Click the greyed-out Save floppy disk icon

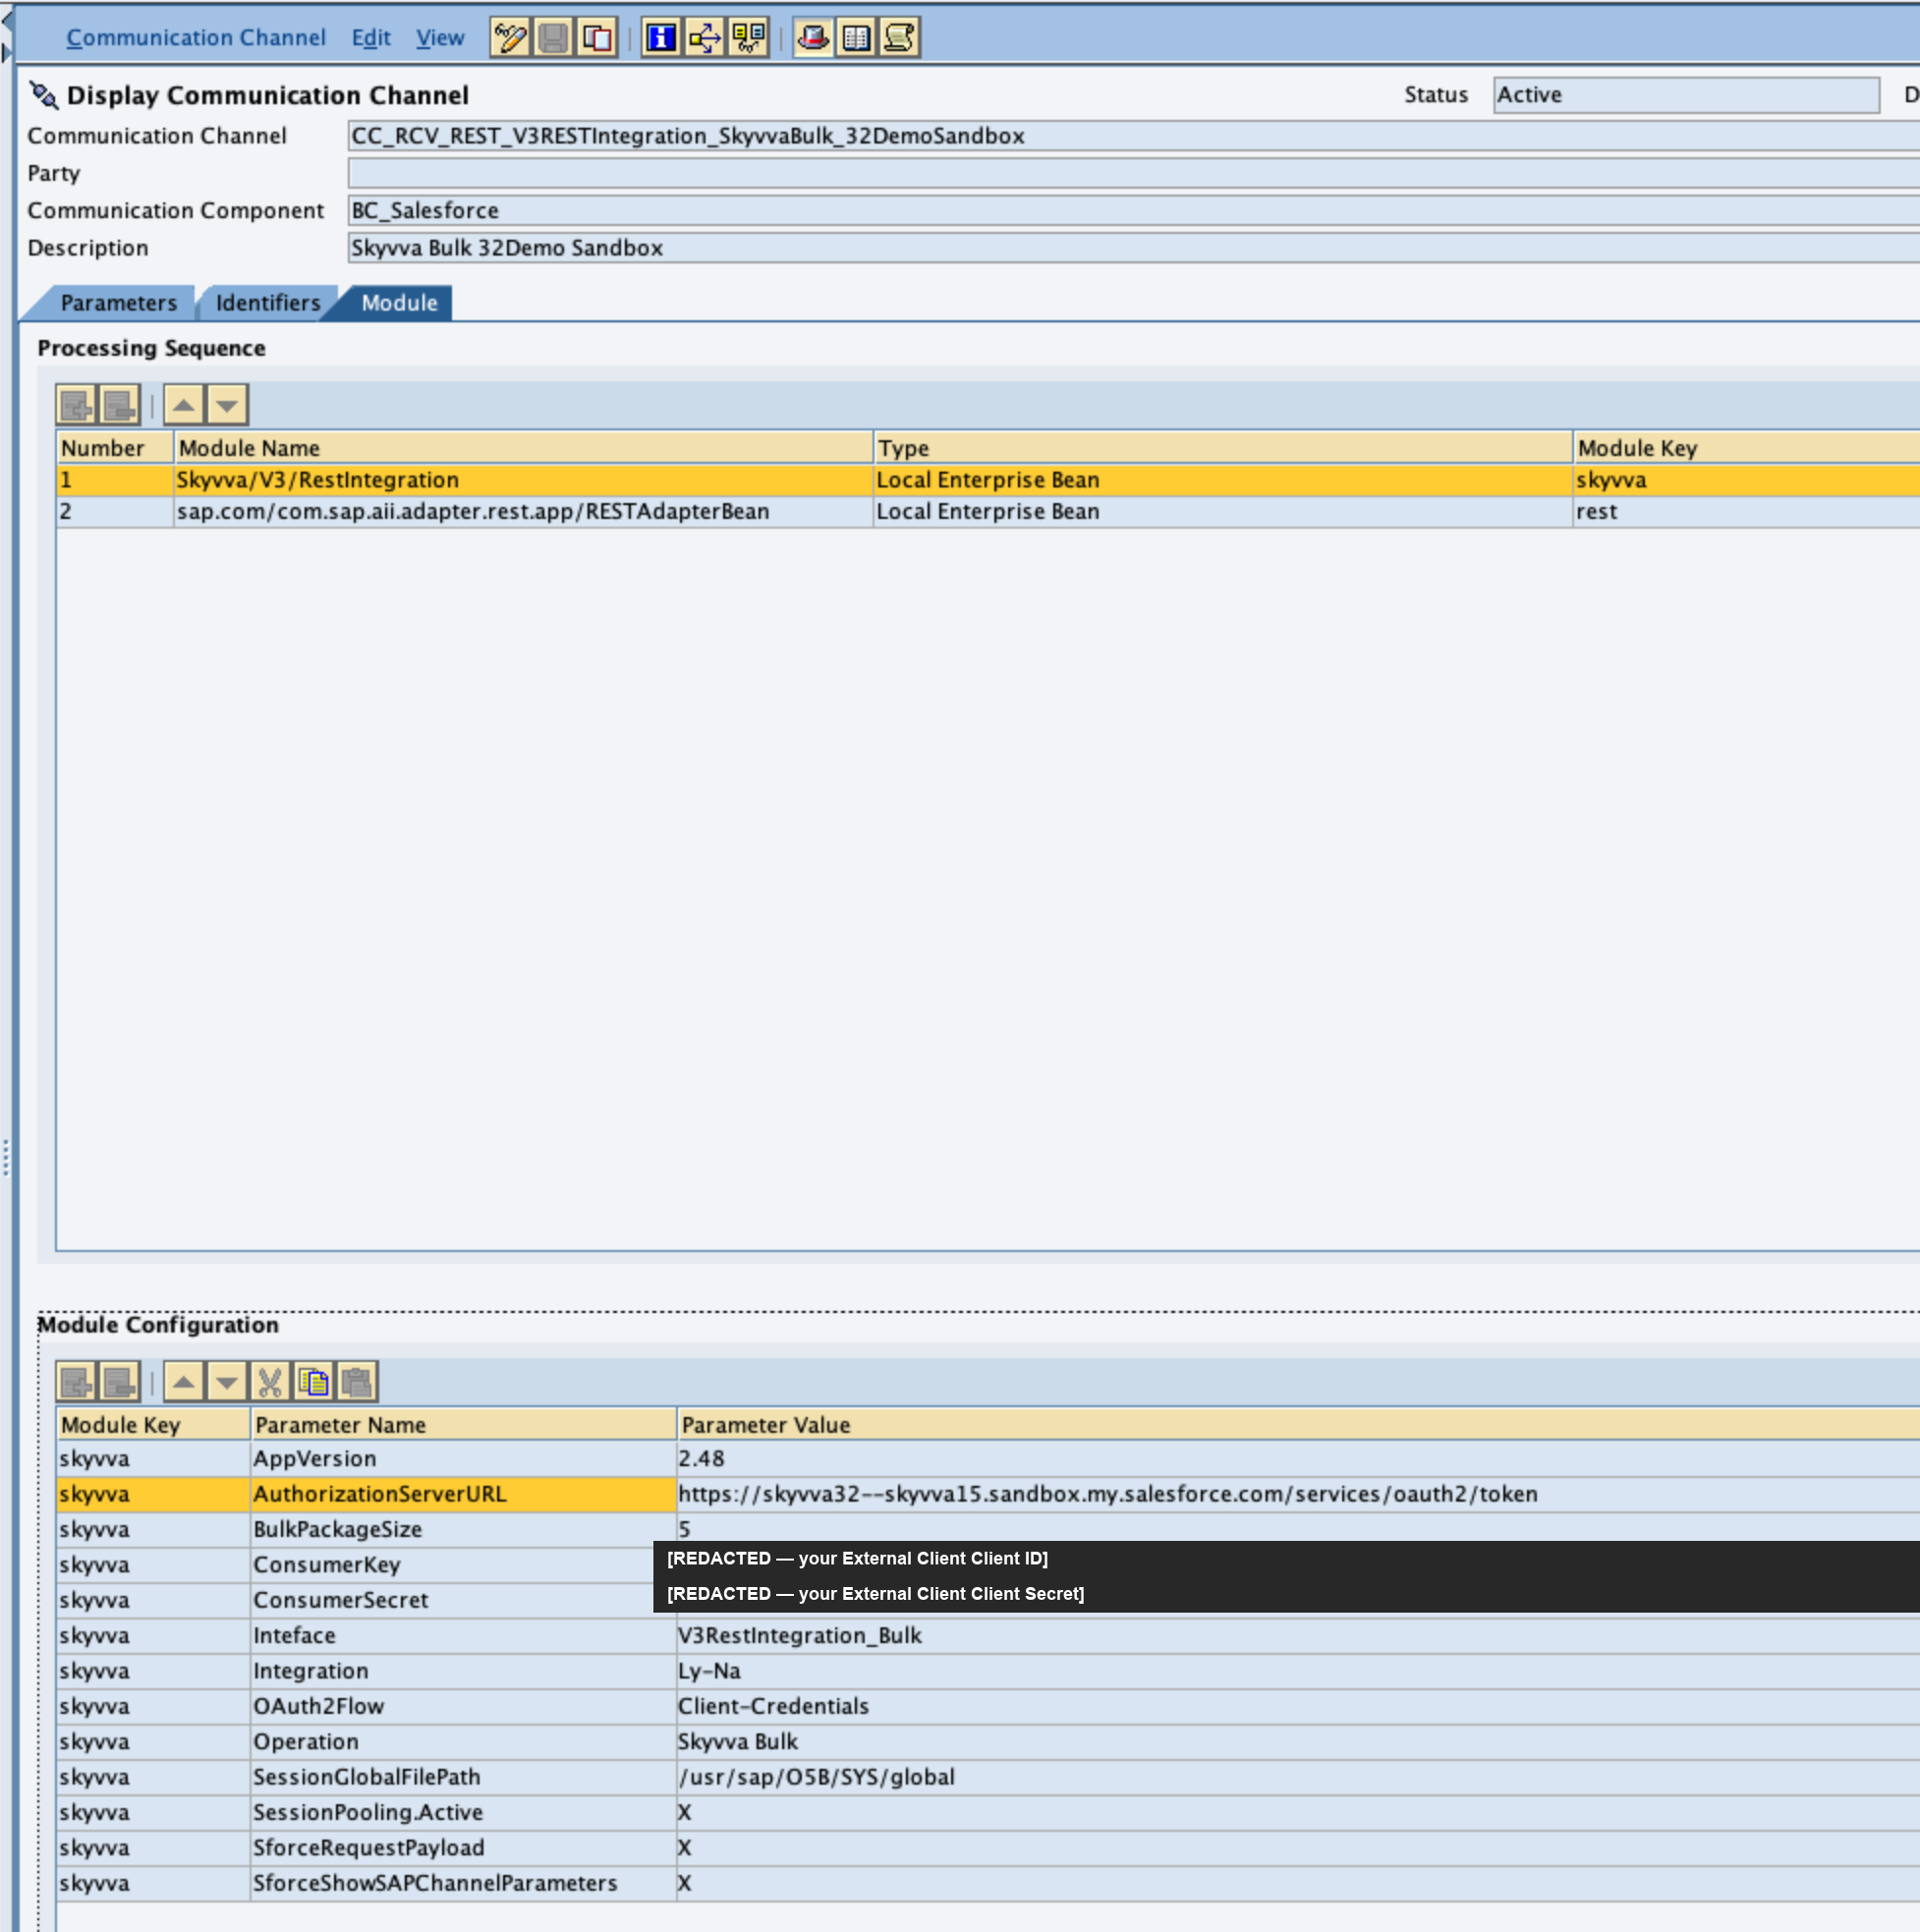[553, 38]
